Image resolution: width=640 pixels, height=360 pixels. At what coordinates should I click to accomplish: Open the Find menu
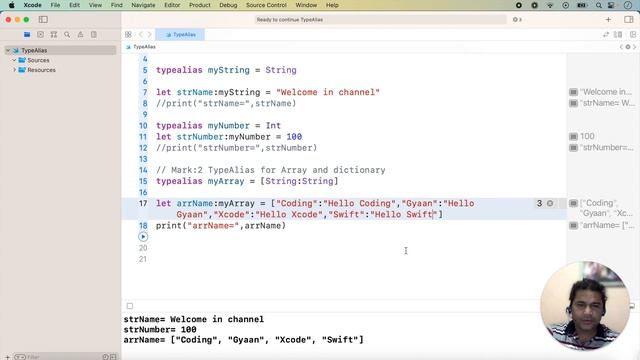point(116,5)
